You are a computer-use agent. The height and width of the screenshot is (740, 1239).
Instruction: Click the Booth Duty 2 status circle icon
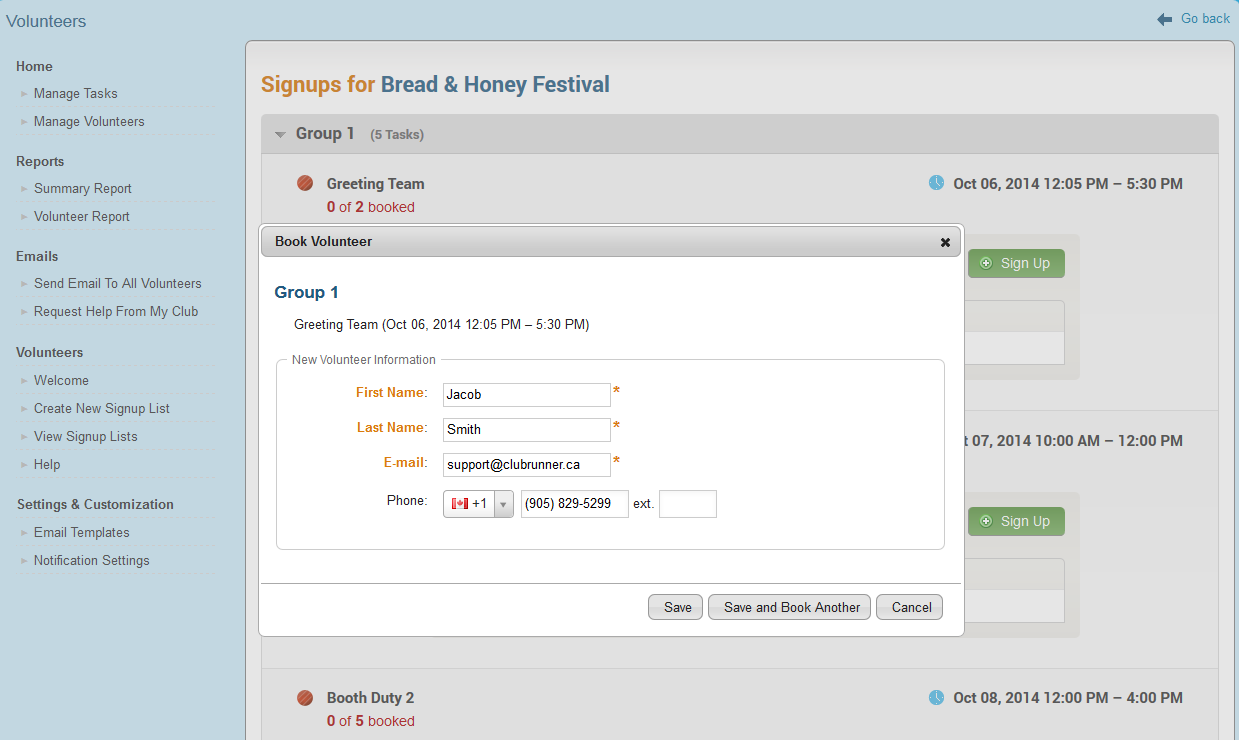tap(305, 698)
